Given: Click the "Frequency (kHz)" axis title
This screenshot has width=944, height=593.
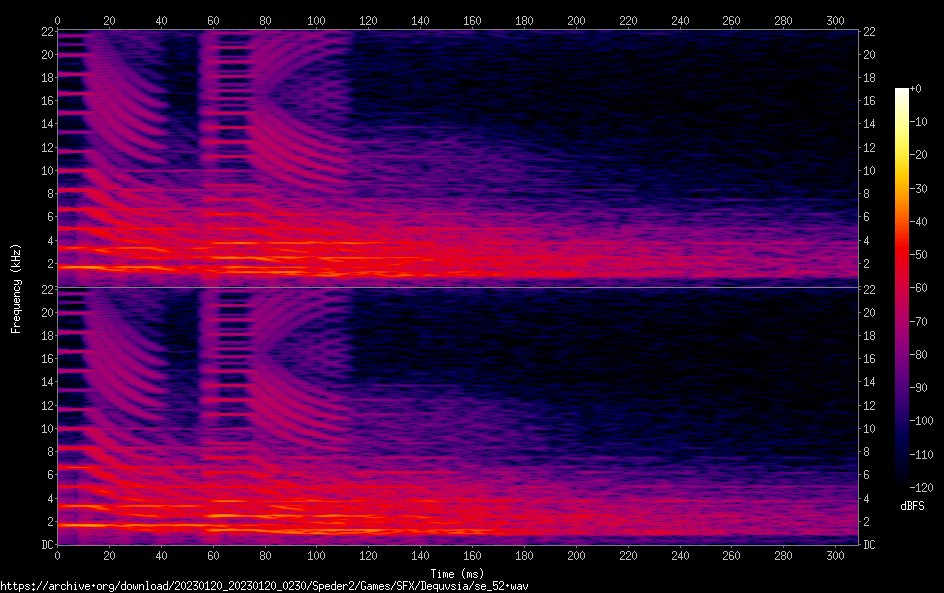Looking at the screenshot, I should tap(15, 288).
